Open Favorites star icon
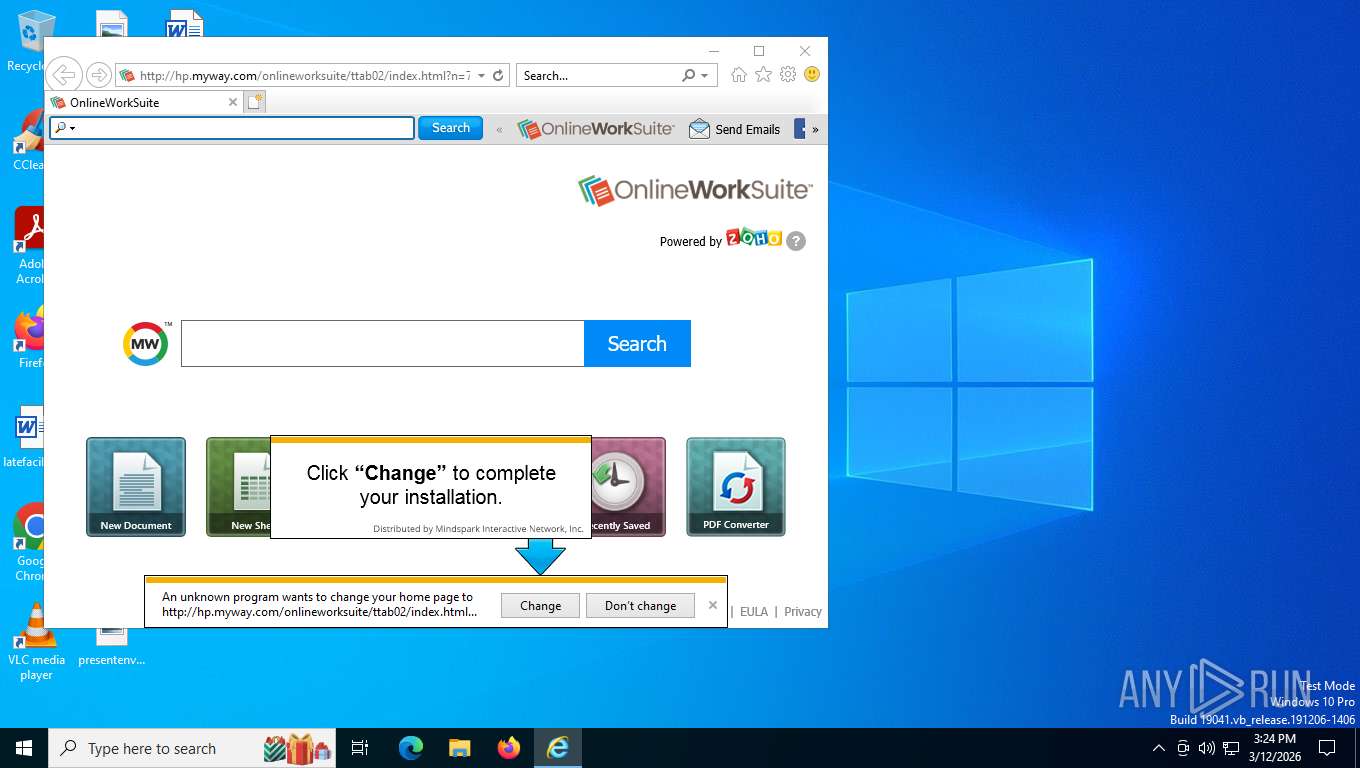Viewport: 1360px width, 768px height. click(x=763, y=75)
